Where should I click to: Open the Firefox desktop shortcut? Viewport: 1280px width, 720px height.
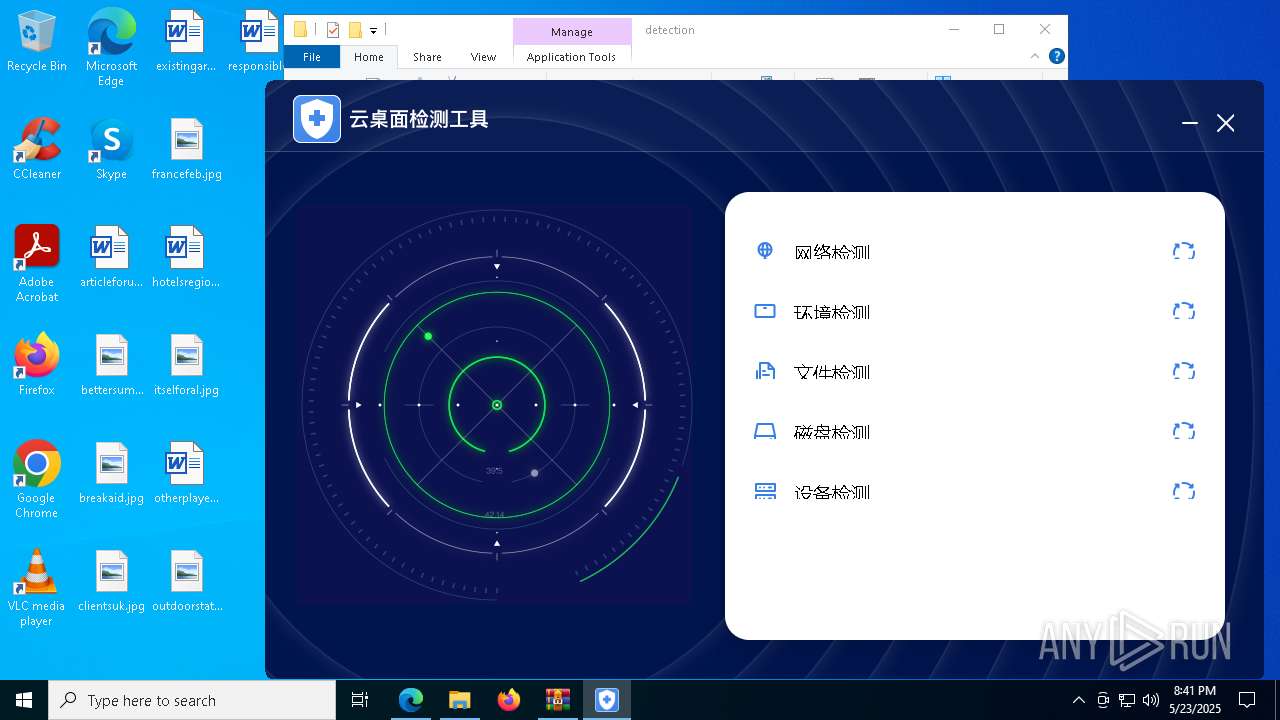(37, 364)
